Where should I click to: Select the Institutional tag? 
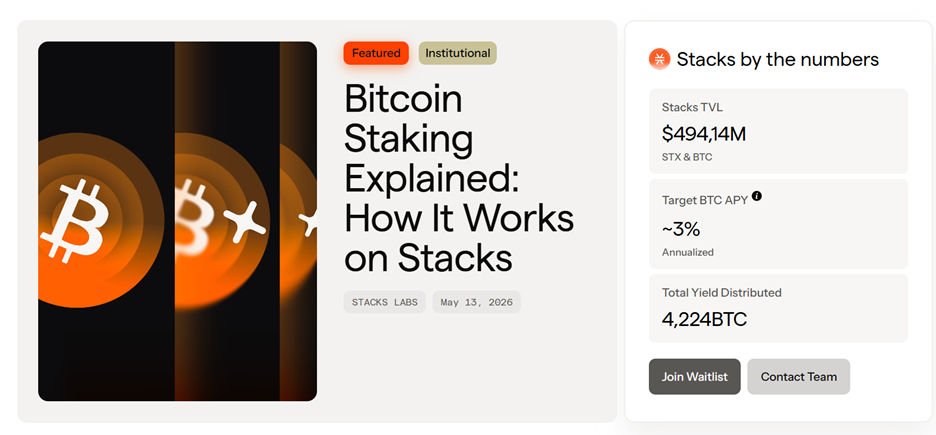pos(458,53)
